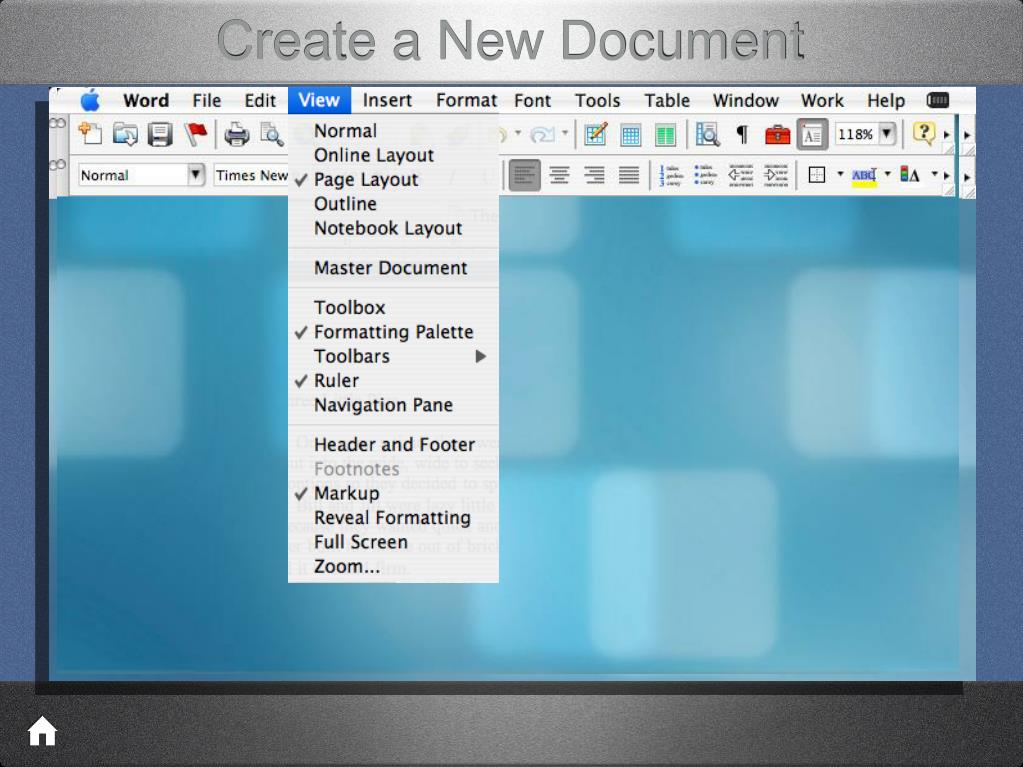Choose Normal in the View menu
The height and width of the screenshot is (767, 1023).
pyautogui.click(x=393, y=131)
